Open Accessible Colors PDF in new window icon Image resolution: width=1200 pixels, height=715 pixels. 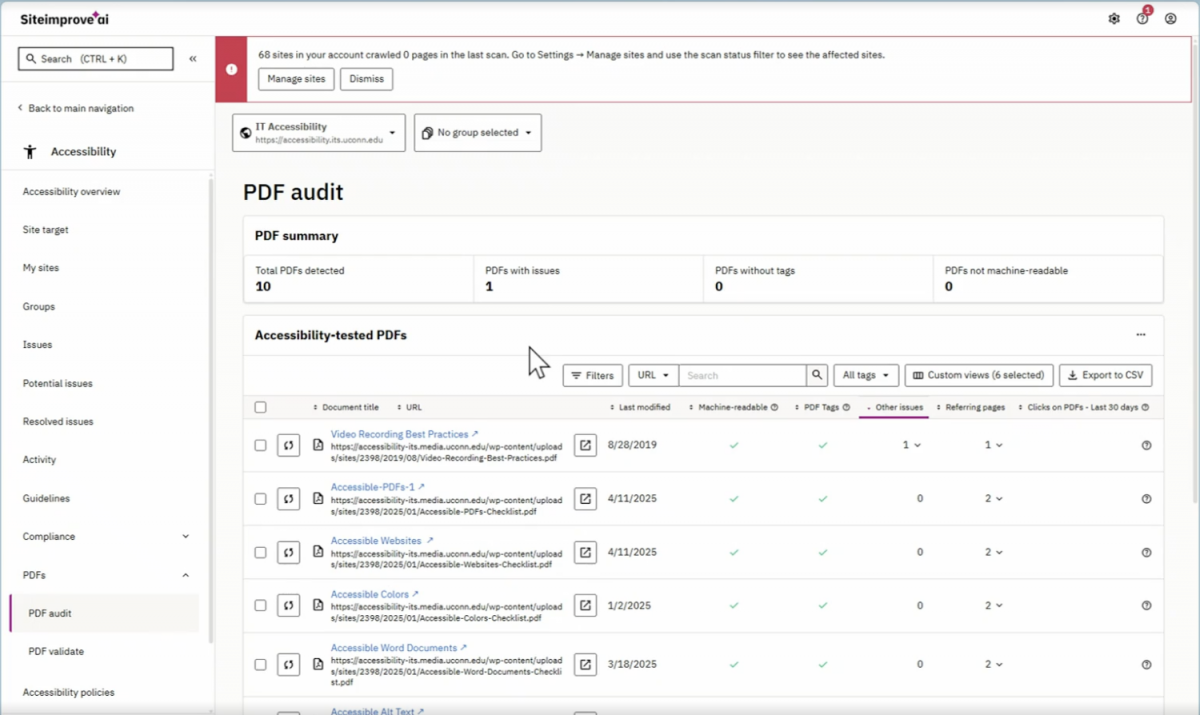tap(585, 605)
